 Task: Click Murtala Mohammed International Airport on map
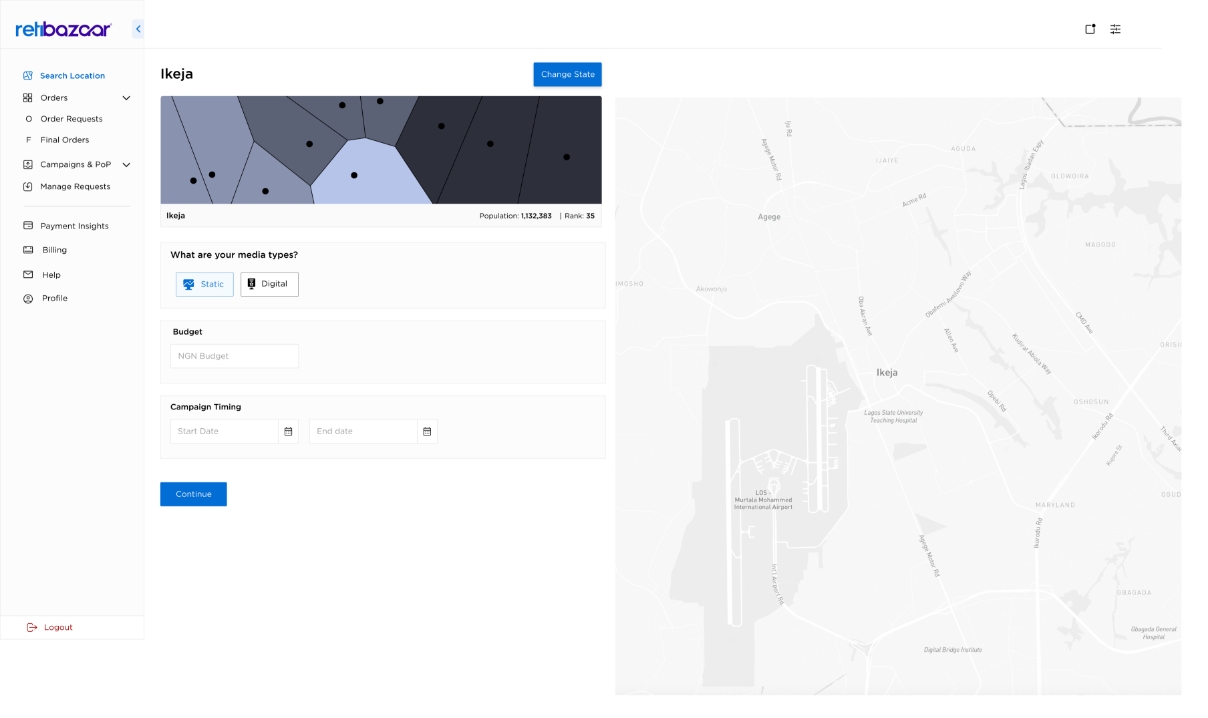[x=763, y=500]
